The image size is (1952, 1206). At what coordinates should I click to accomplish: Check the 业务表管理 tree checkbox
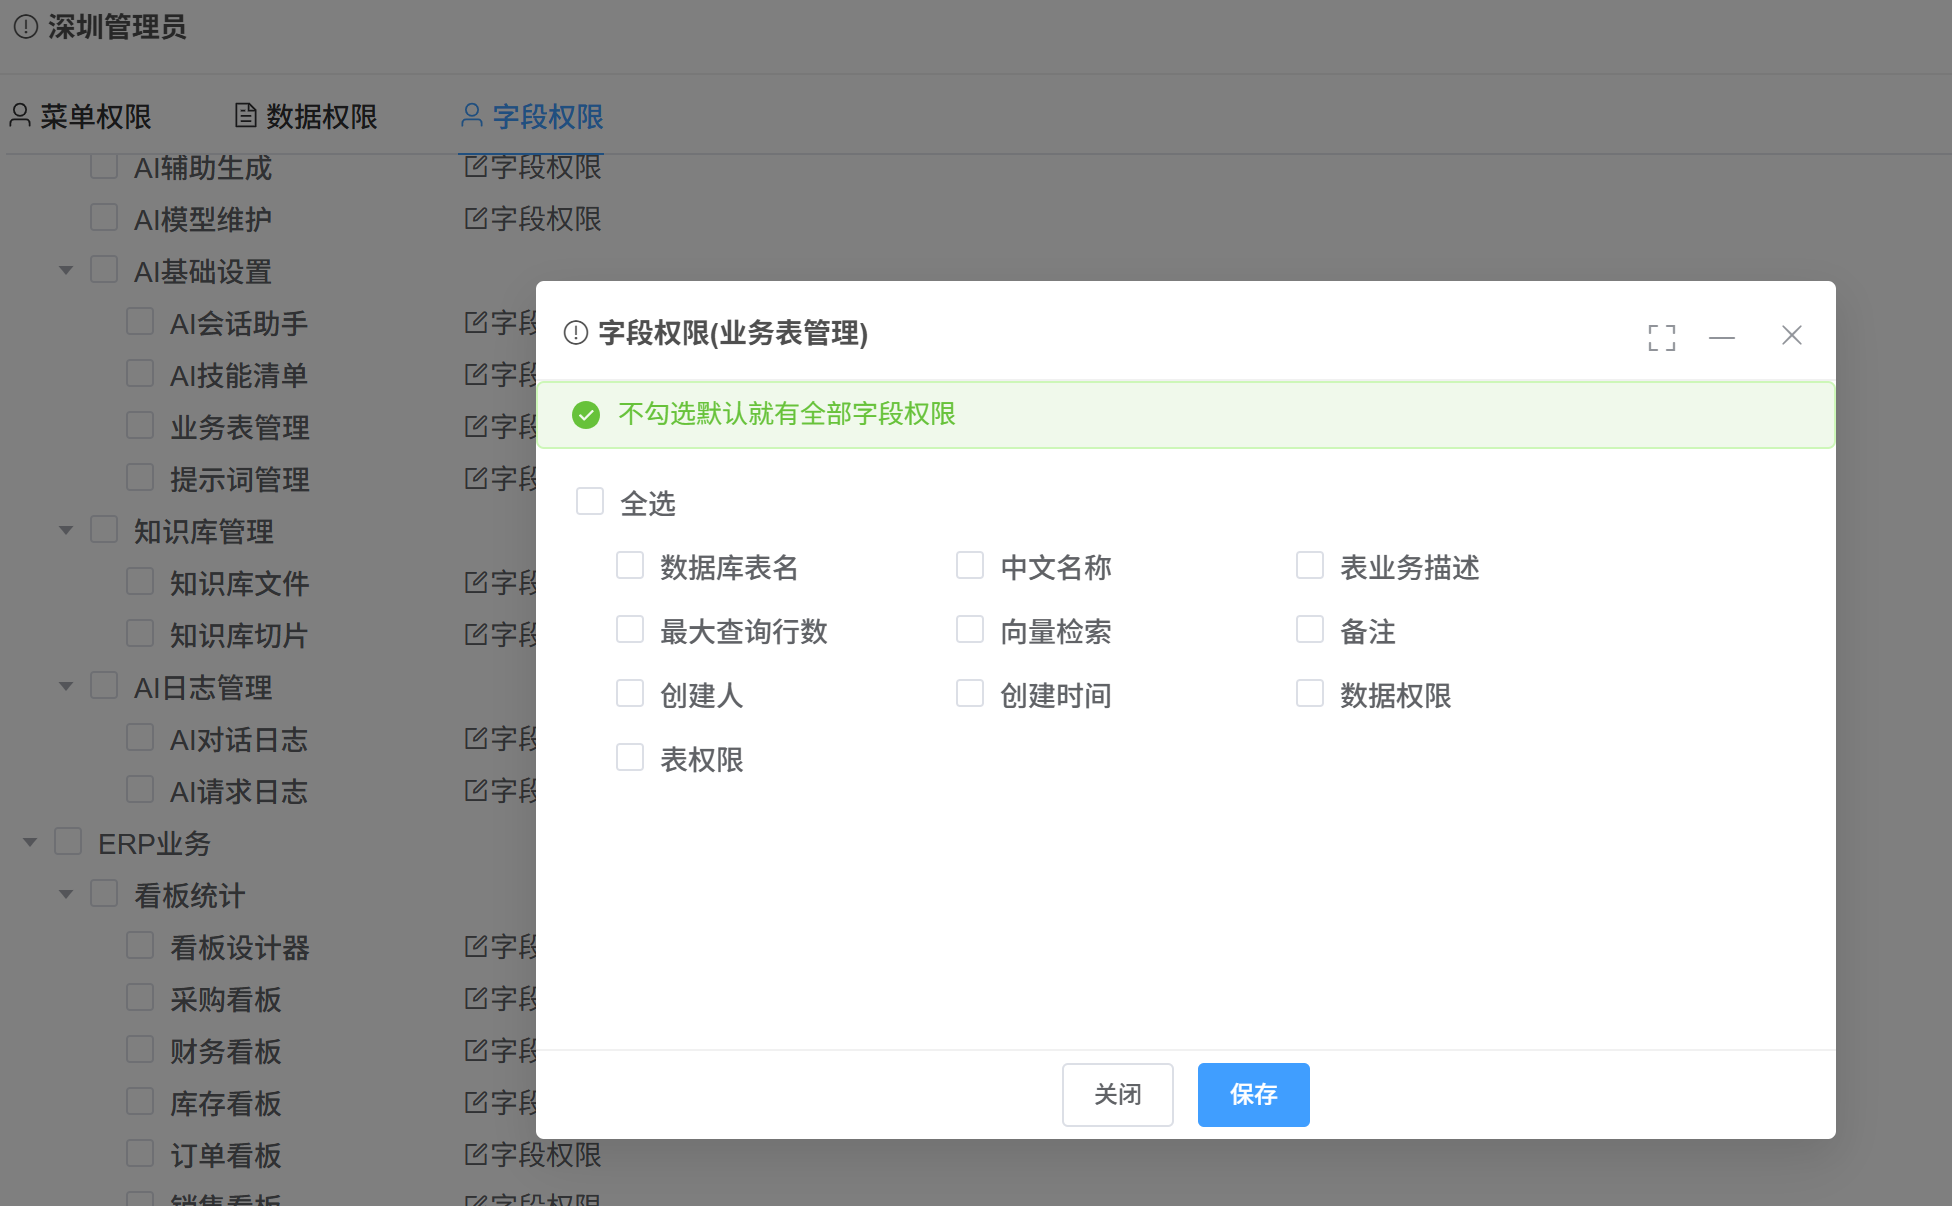140,425
